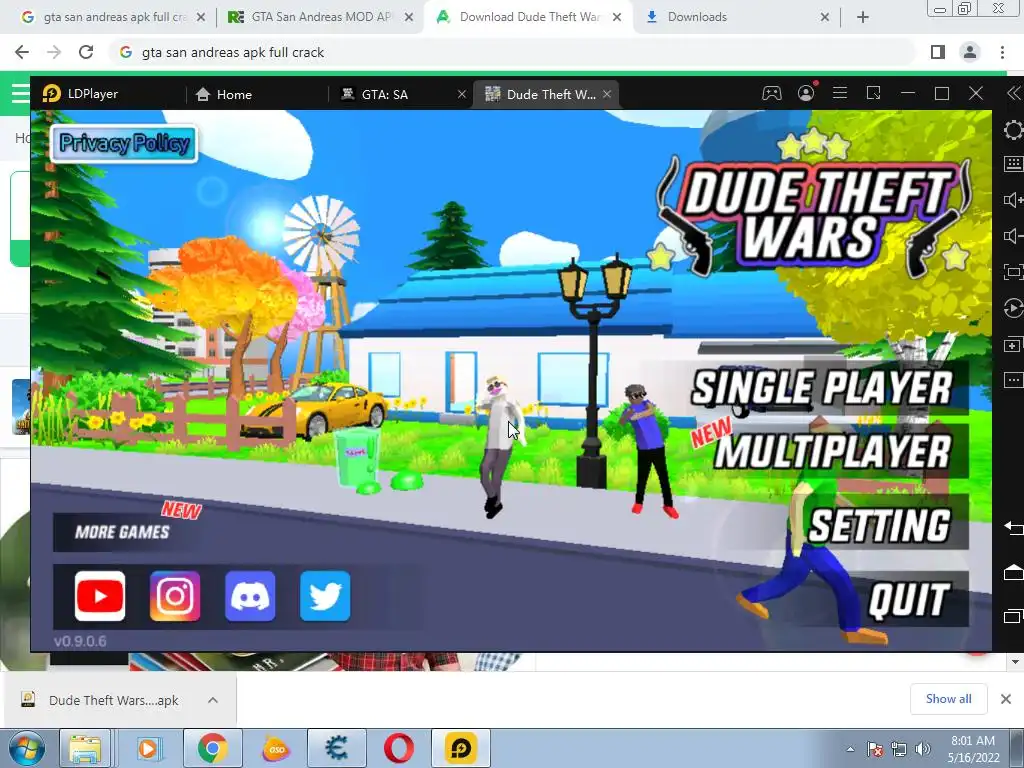The width and height of the screenshot is (1024, 768).
Task: Start Single Player mode
Action: click(822, 387)
